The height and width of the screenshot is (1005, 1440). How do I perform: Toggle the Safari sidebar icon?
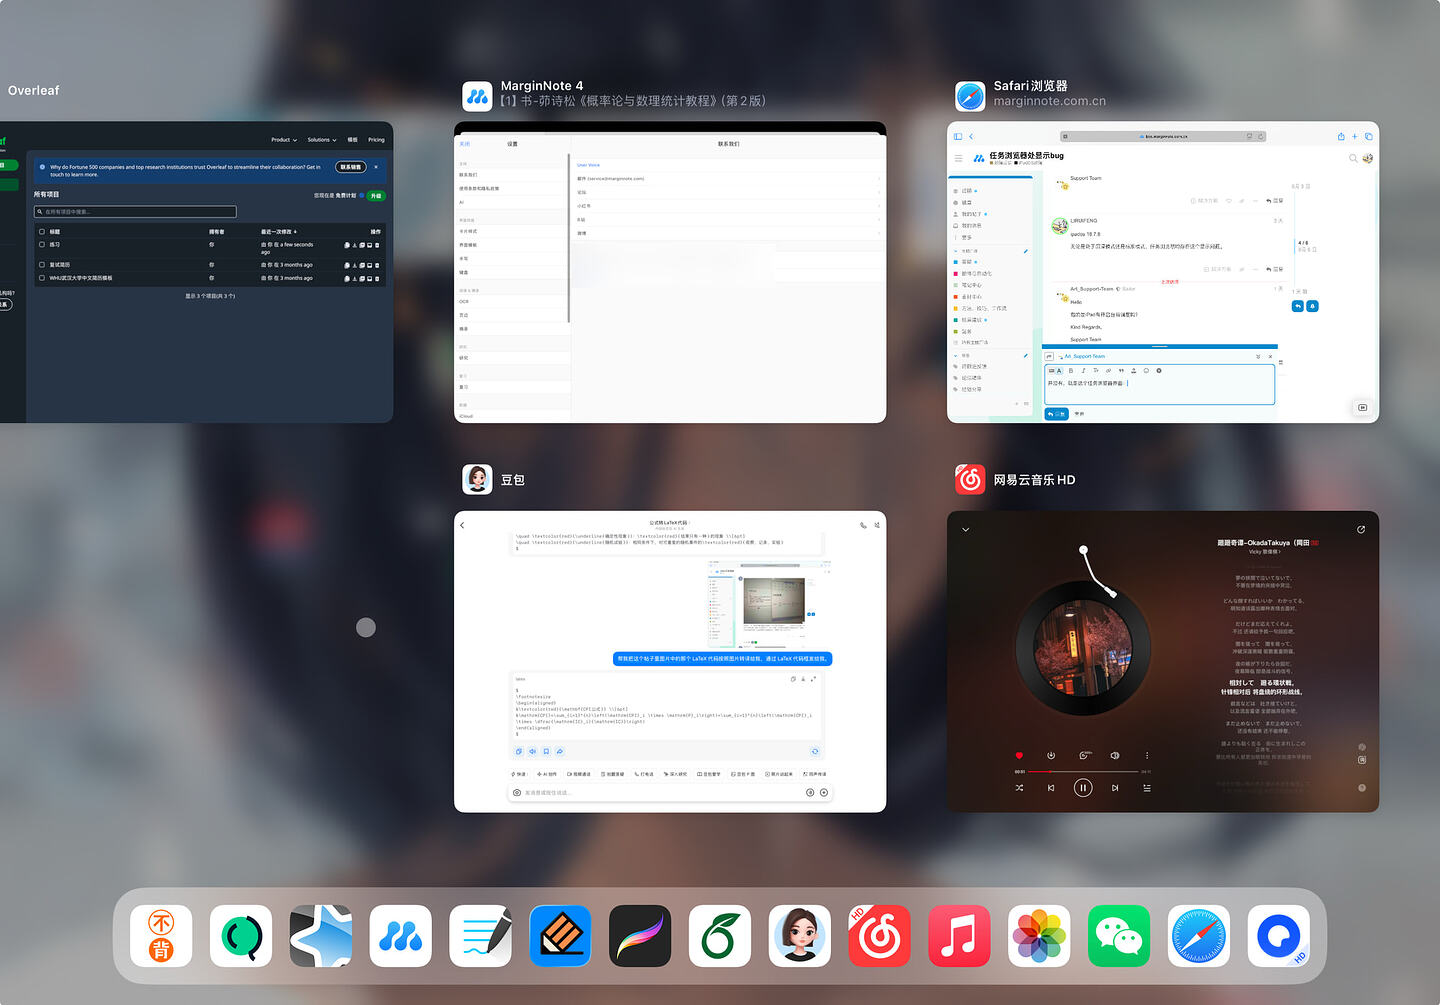[957, 136]
